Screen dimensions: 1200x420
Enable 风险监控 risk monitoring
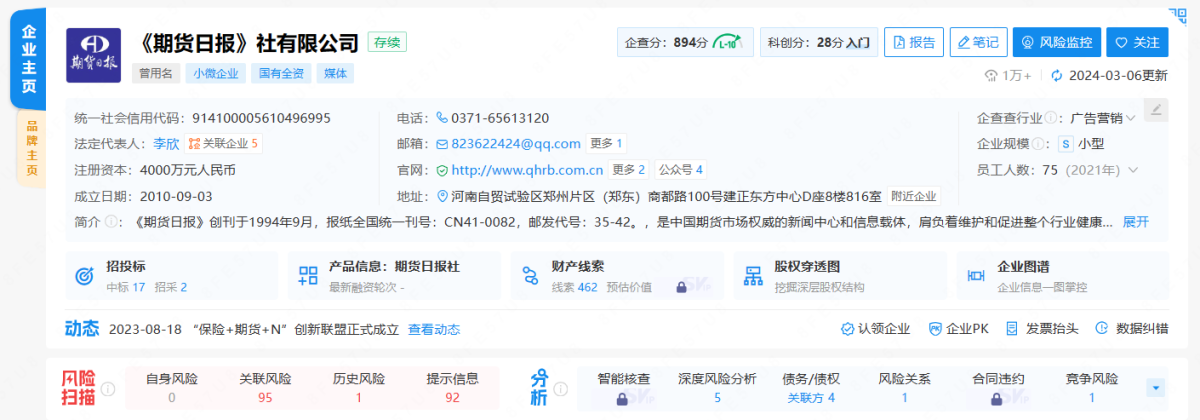1058,42
